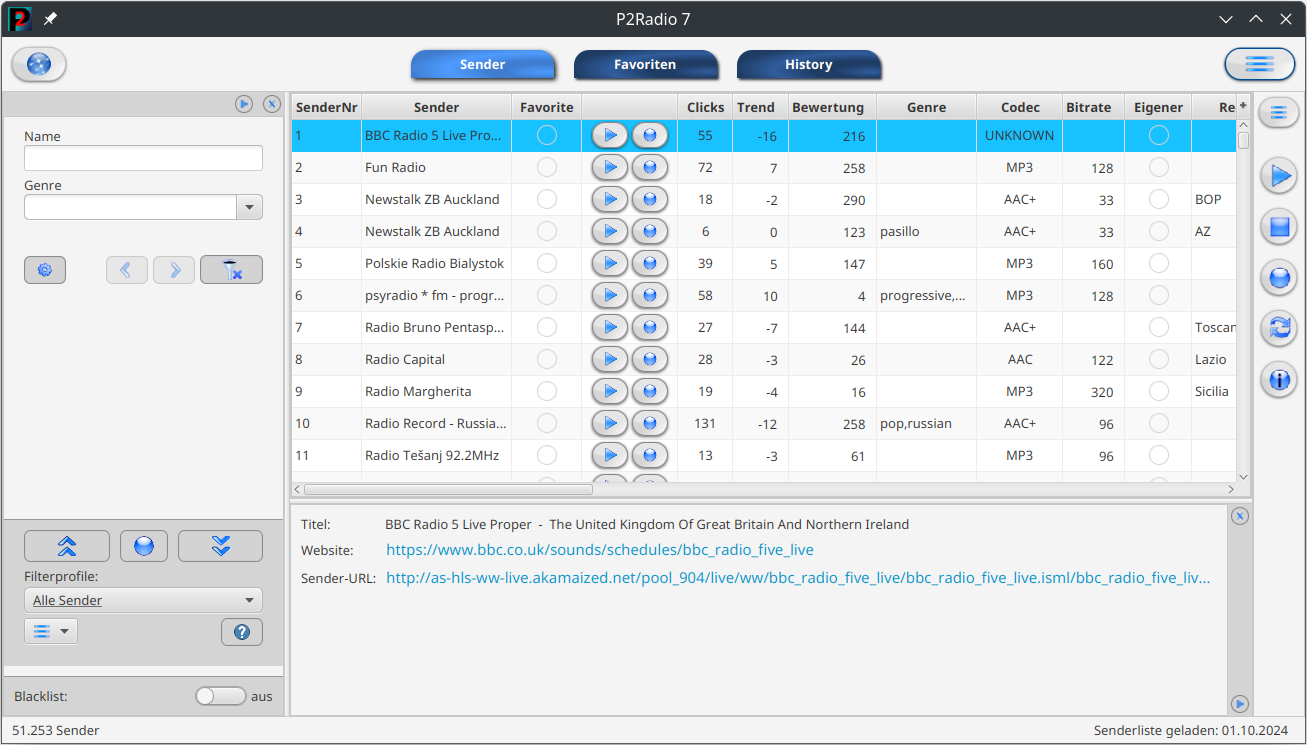Click sphere button between the double-arrow buttons
Image resolution: width=1307 pixels, height=745 pixels.
click(144, 546)
